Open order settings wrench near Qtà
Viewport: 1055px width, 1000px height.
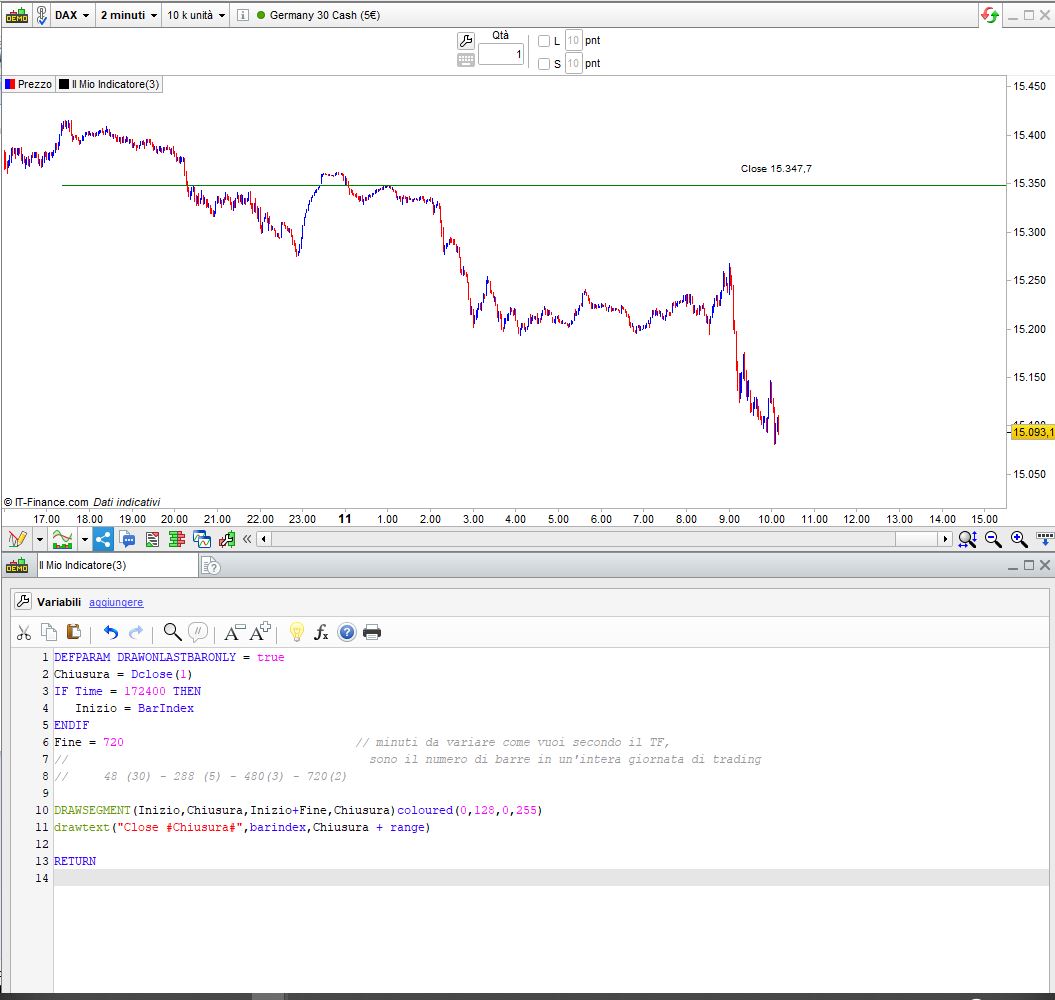[466, 41]
